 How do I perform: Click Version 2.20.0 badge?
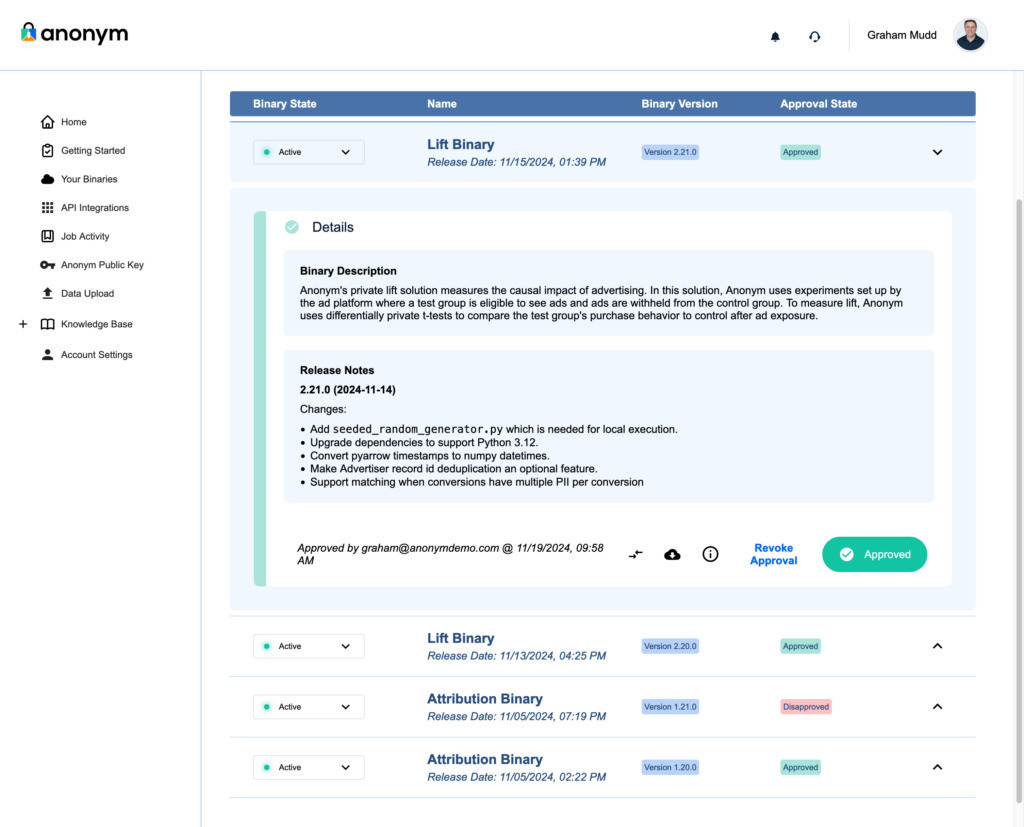point(670,646)
